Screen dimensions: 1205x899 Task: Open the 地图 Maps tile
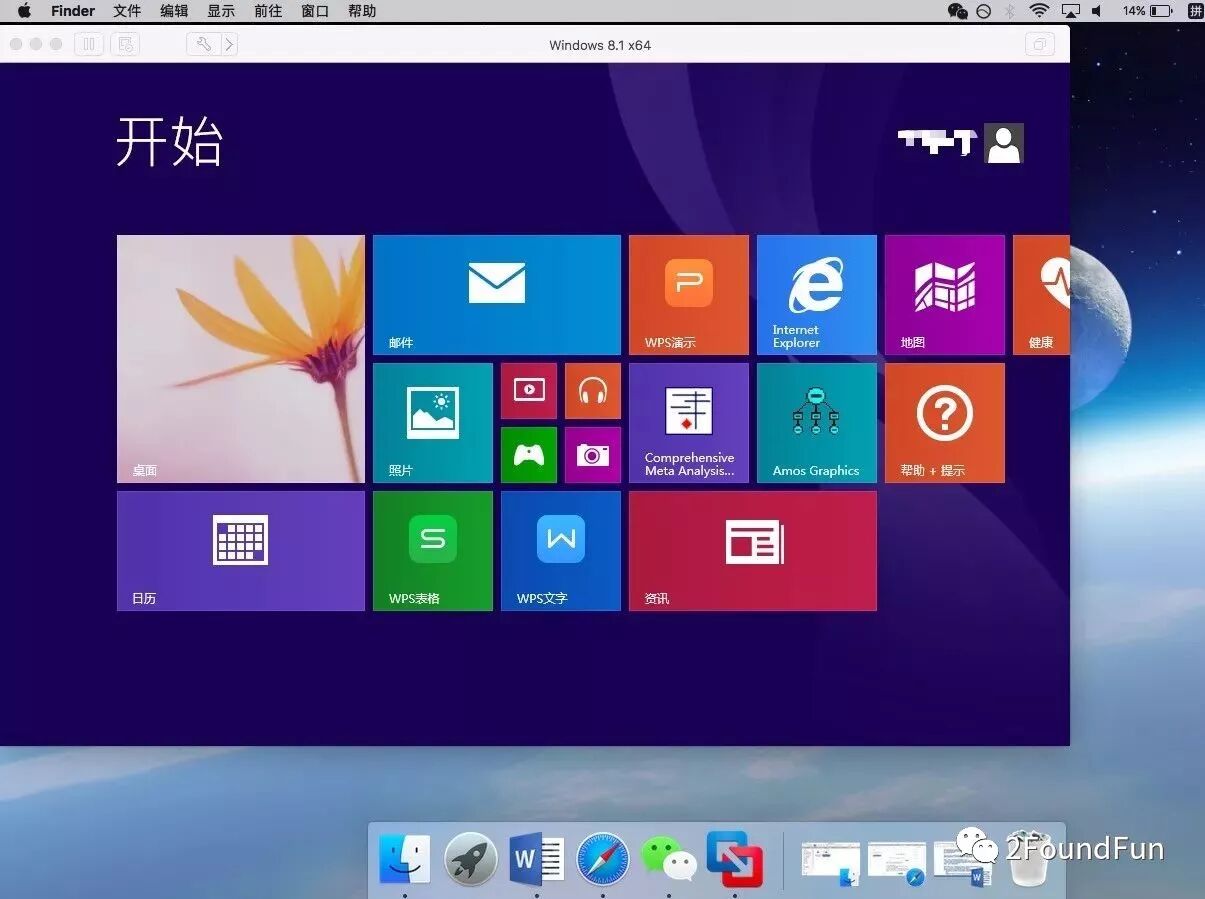pos(945,295)
